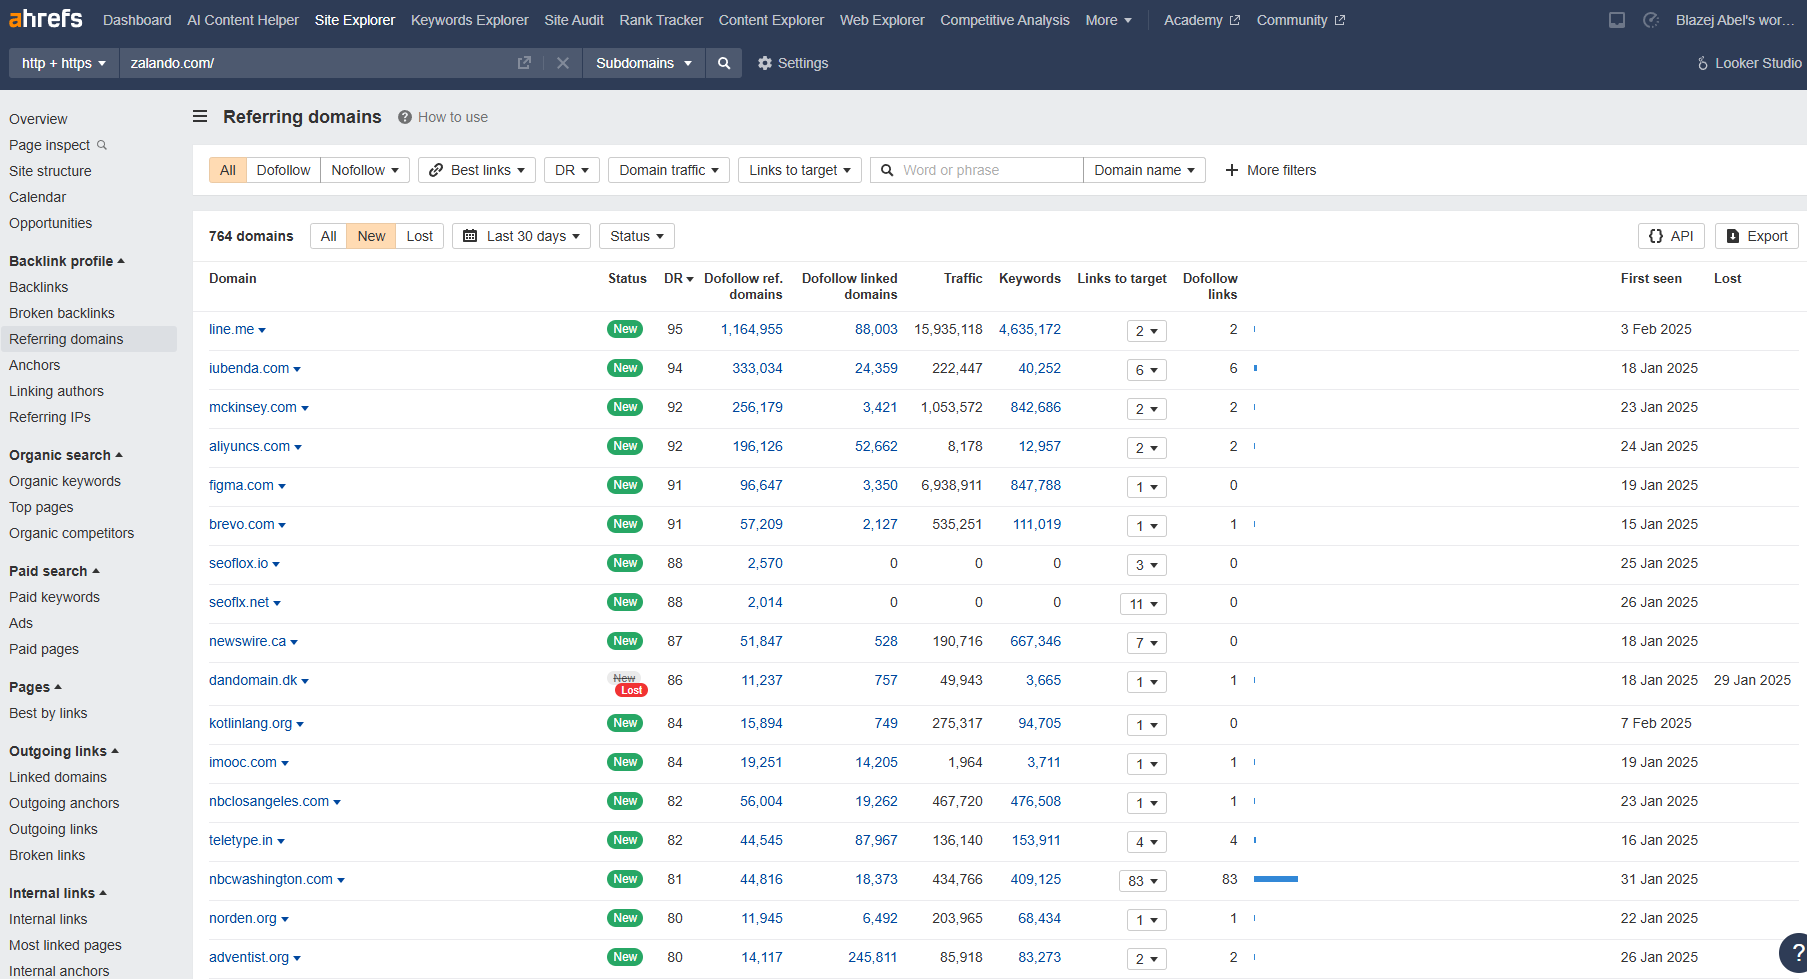Open Community external link
This screenshot has height=979, width=1807.
[x=1301, y=20]
